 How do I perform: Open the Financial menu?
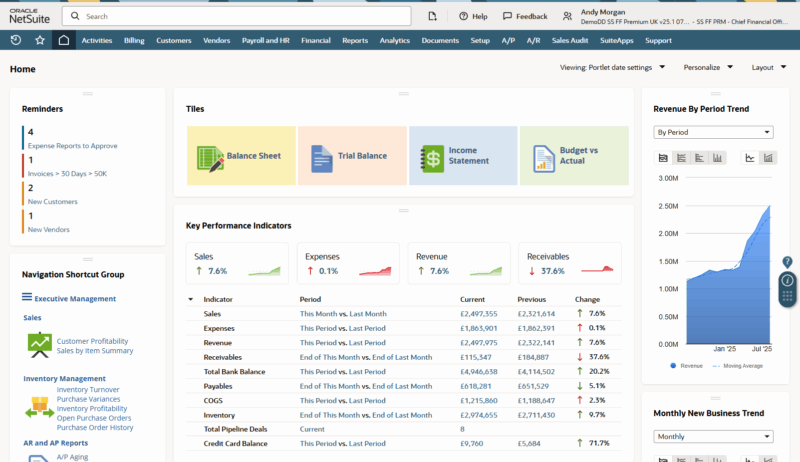315,41
